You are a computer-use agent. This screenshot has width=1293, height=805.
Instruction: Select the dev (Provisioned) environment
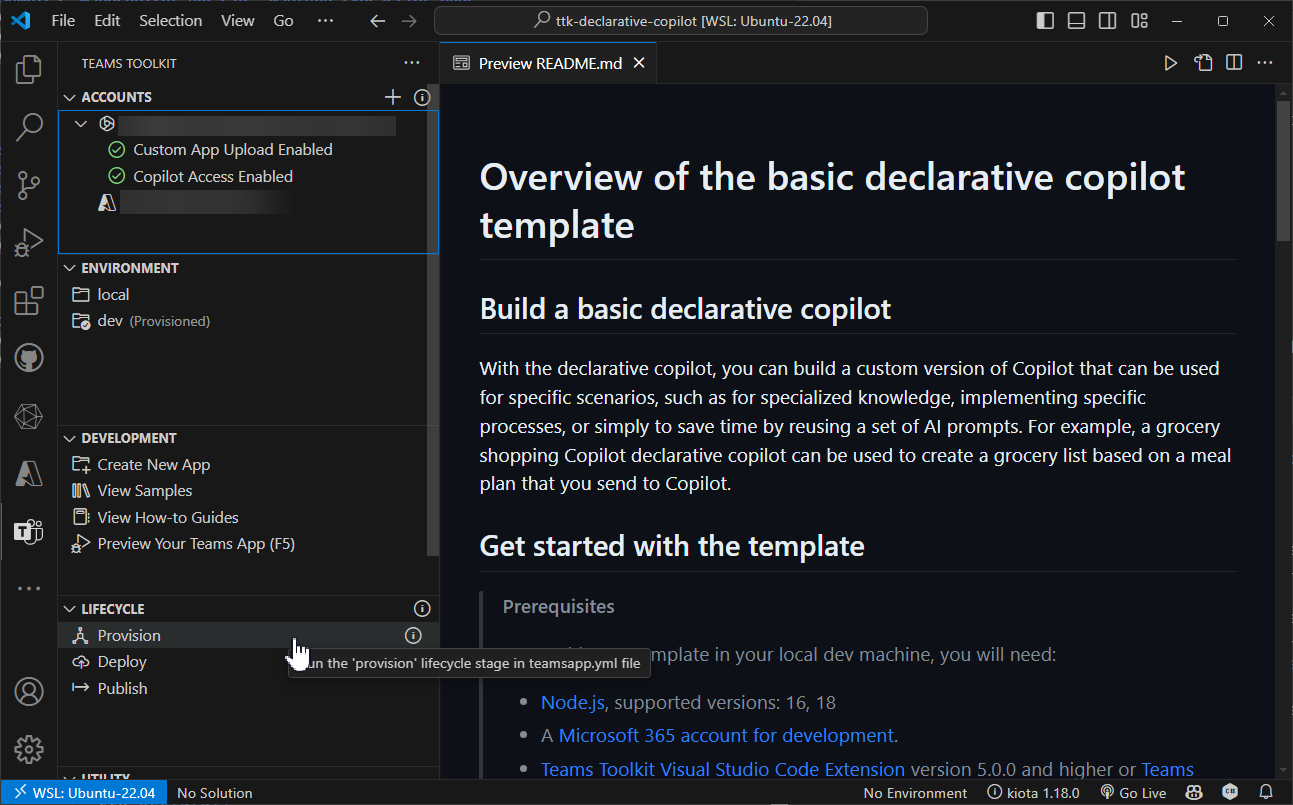coord(248,321)
